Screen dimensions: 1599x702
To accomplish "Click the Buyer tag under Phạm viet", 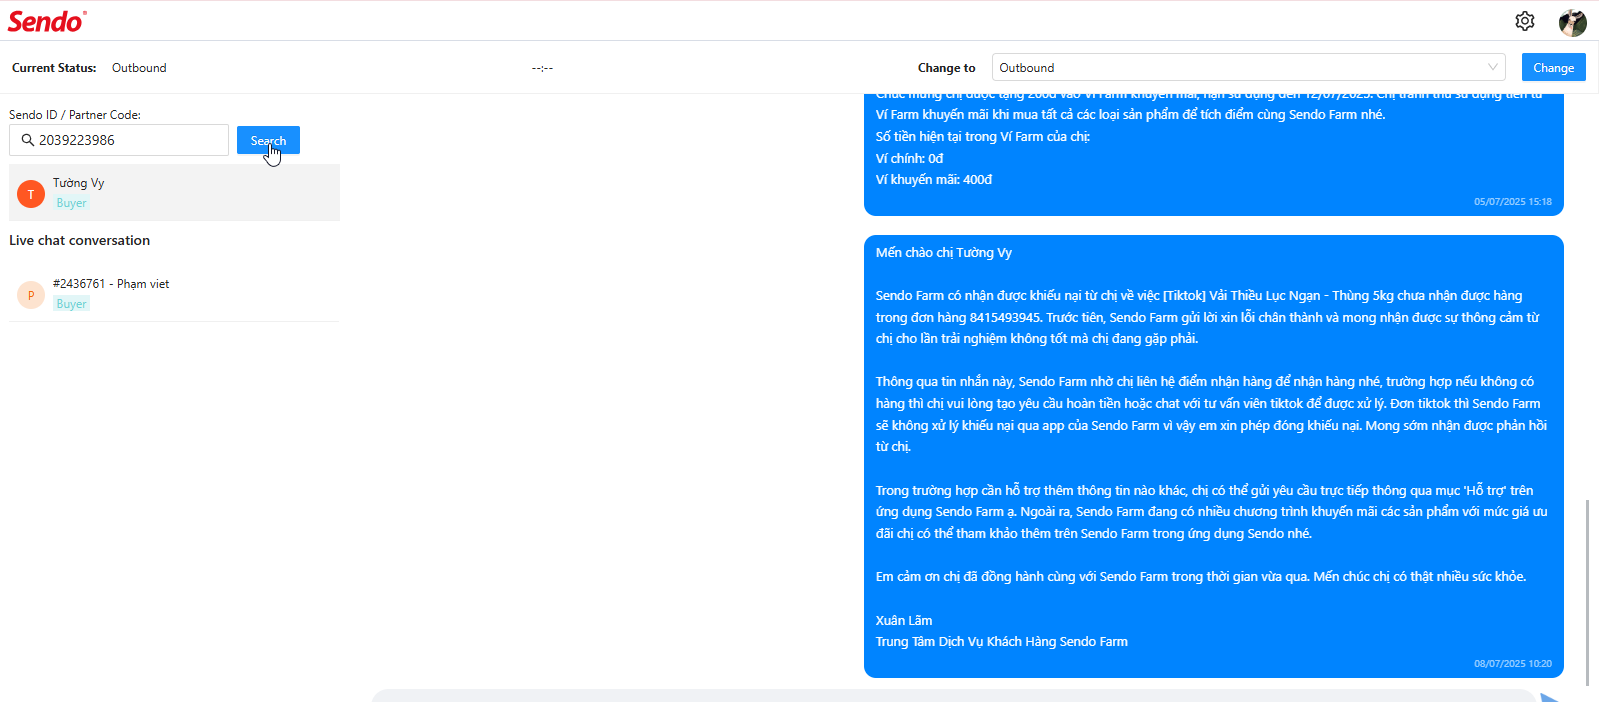I will tap(71, 304).
